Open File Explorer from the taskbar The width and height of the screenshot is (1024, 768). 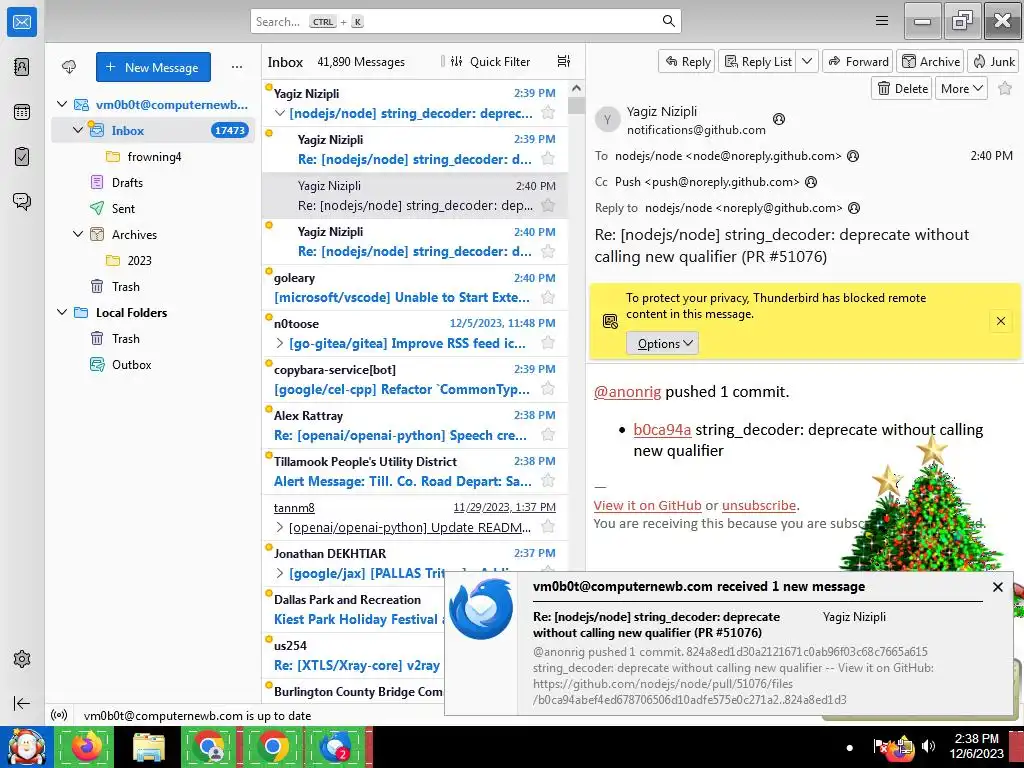148,747
